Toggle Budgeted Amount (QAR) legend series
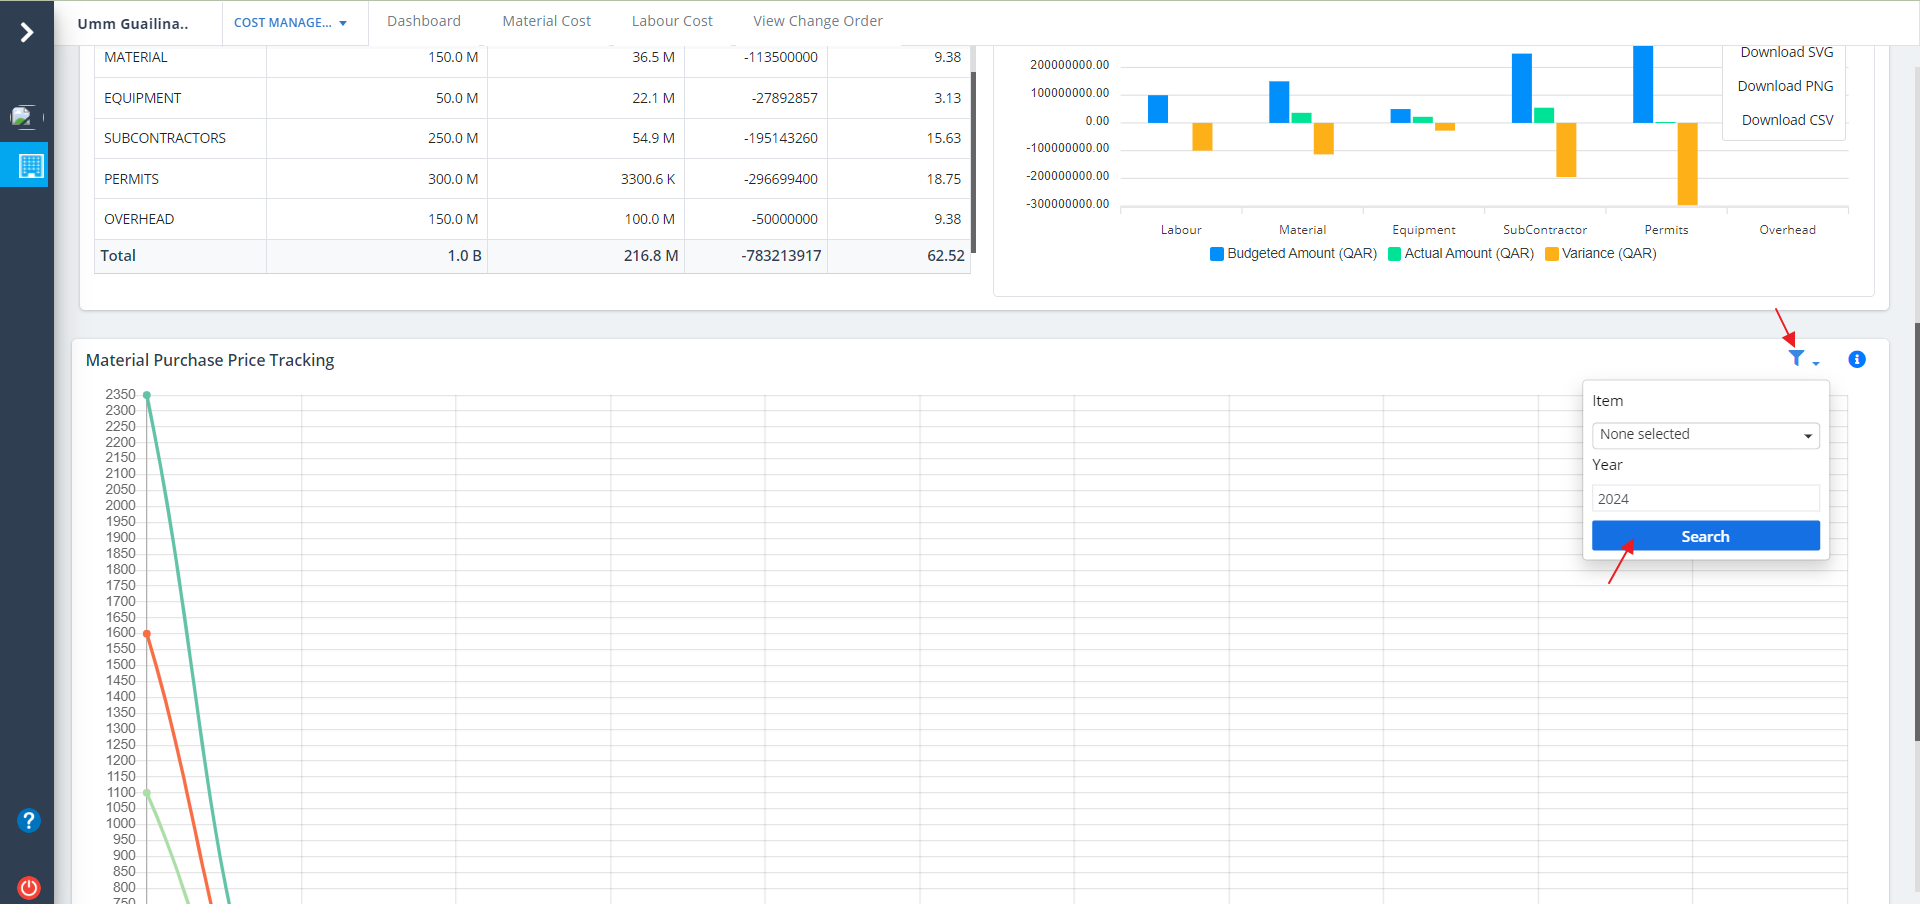Viewport: 1920px width, 904px height. click(1293, 254)
